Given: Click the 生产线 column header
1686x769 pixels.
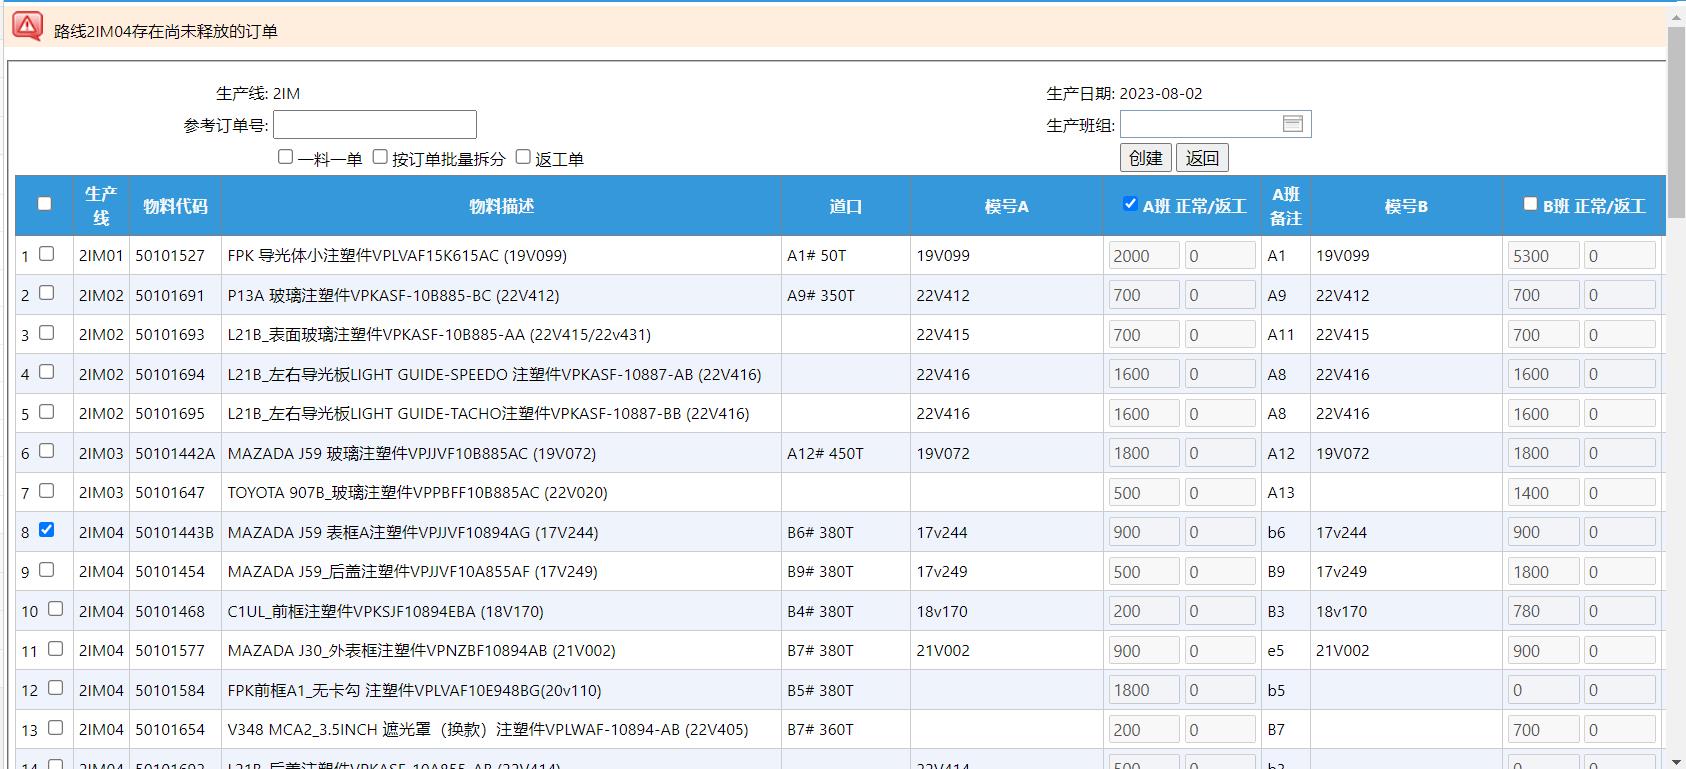Looking at the screenshot, I should tap(101, 205).
